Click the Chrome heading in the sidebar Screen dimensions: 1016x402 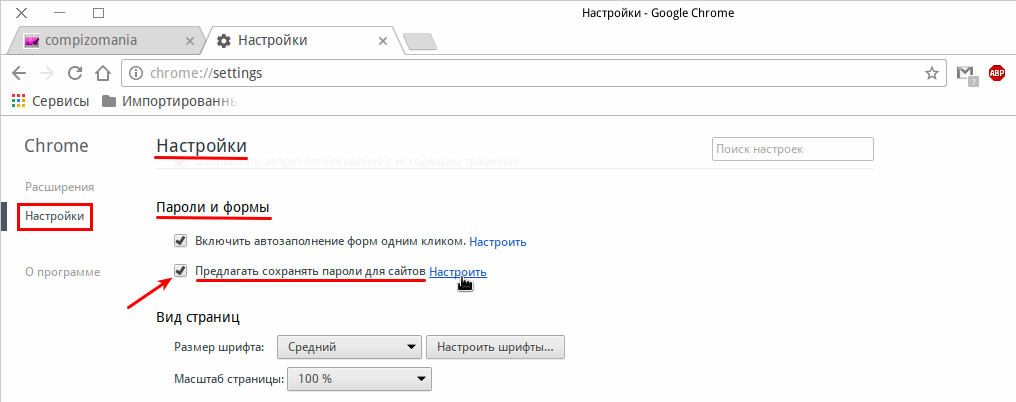pyautogui.click(x=56, y=146)
